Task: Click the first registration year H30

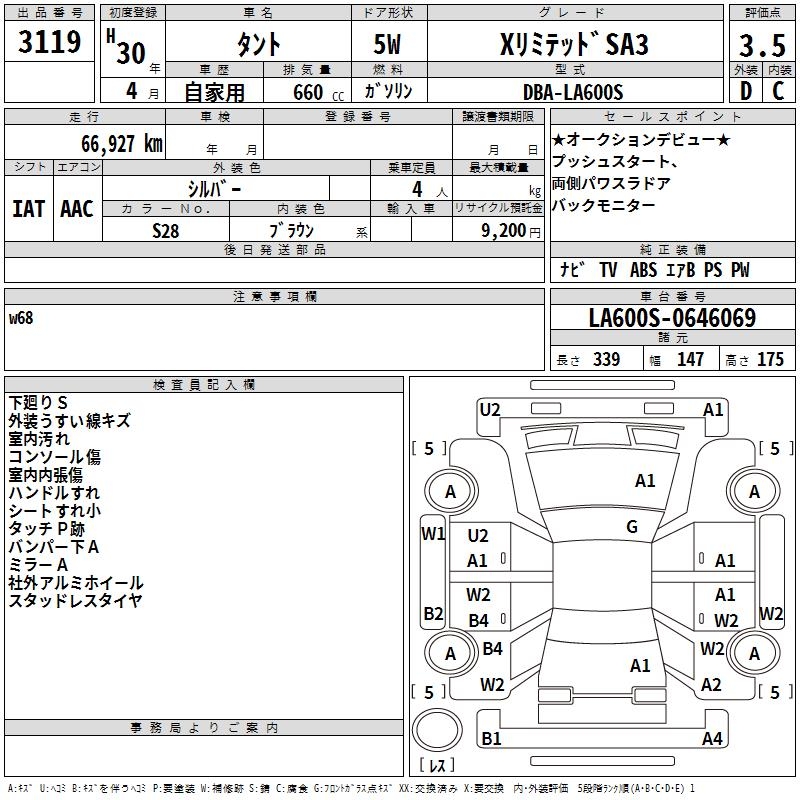Action: pyautogui.click(x=126, y=47)
